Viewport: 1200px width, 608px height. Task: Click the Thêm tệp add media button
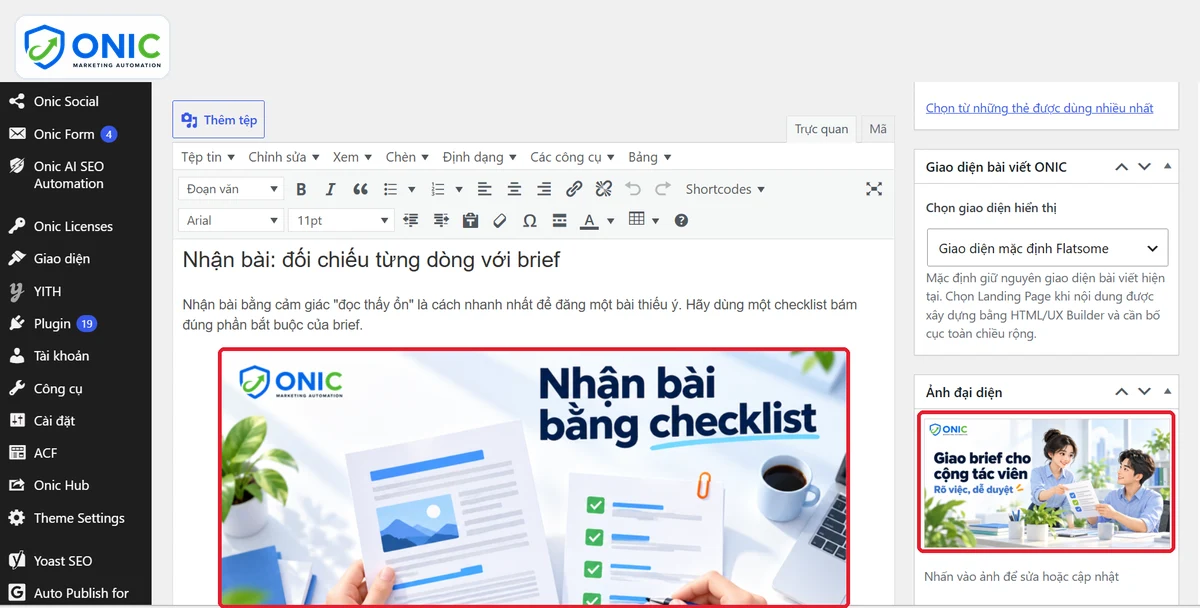(x=218, y=120)
